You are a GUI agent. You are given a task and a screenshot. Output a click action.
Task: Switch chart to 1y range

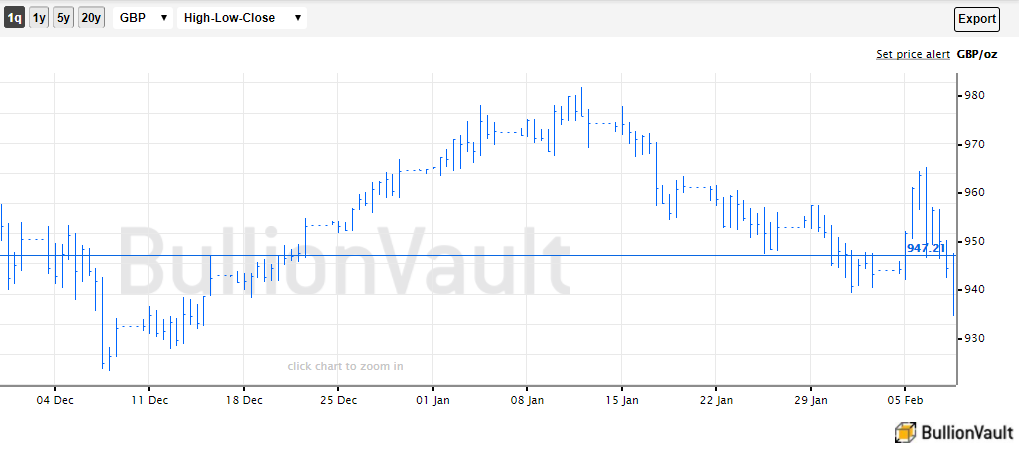(39, 18)
